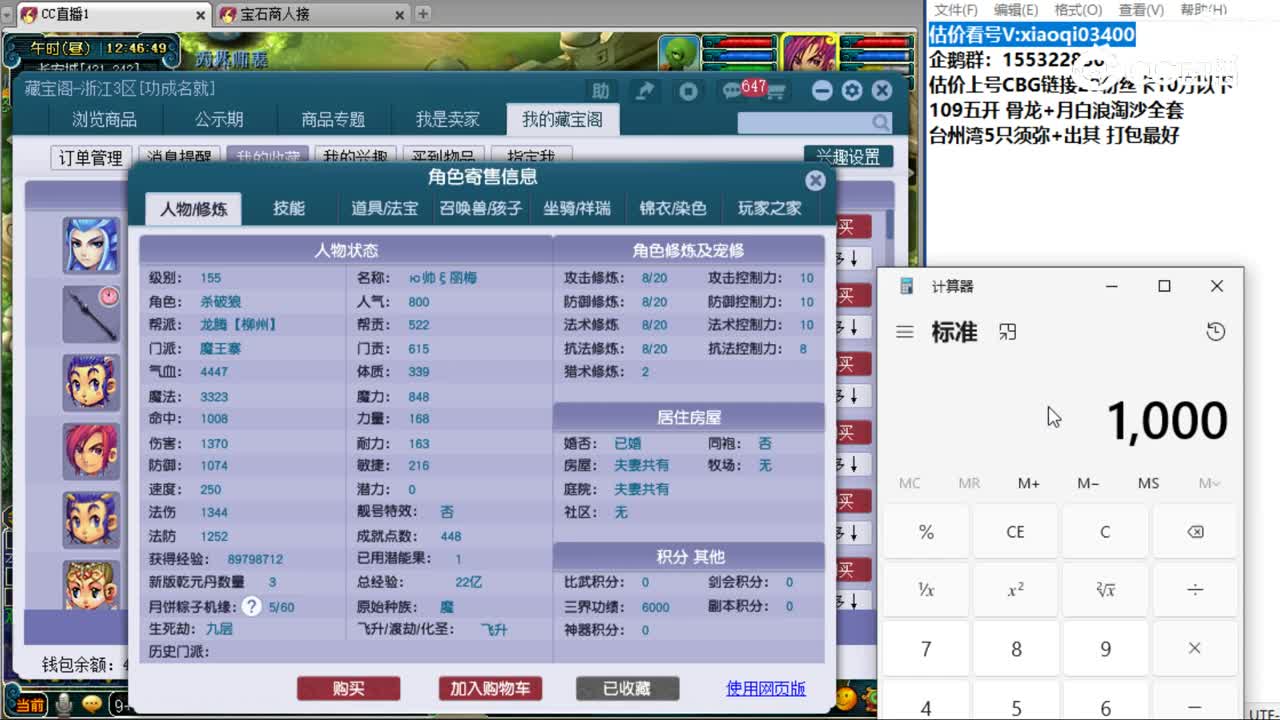Open the 助 help icon on Cangbaoge toolbar
Screen dimensions: 1280x720
[x=600, y=89]
